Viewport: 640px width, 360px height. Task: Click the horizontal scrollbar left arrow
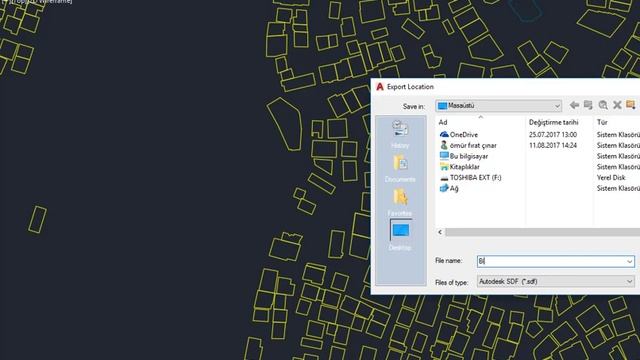coord(440,232)
